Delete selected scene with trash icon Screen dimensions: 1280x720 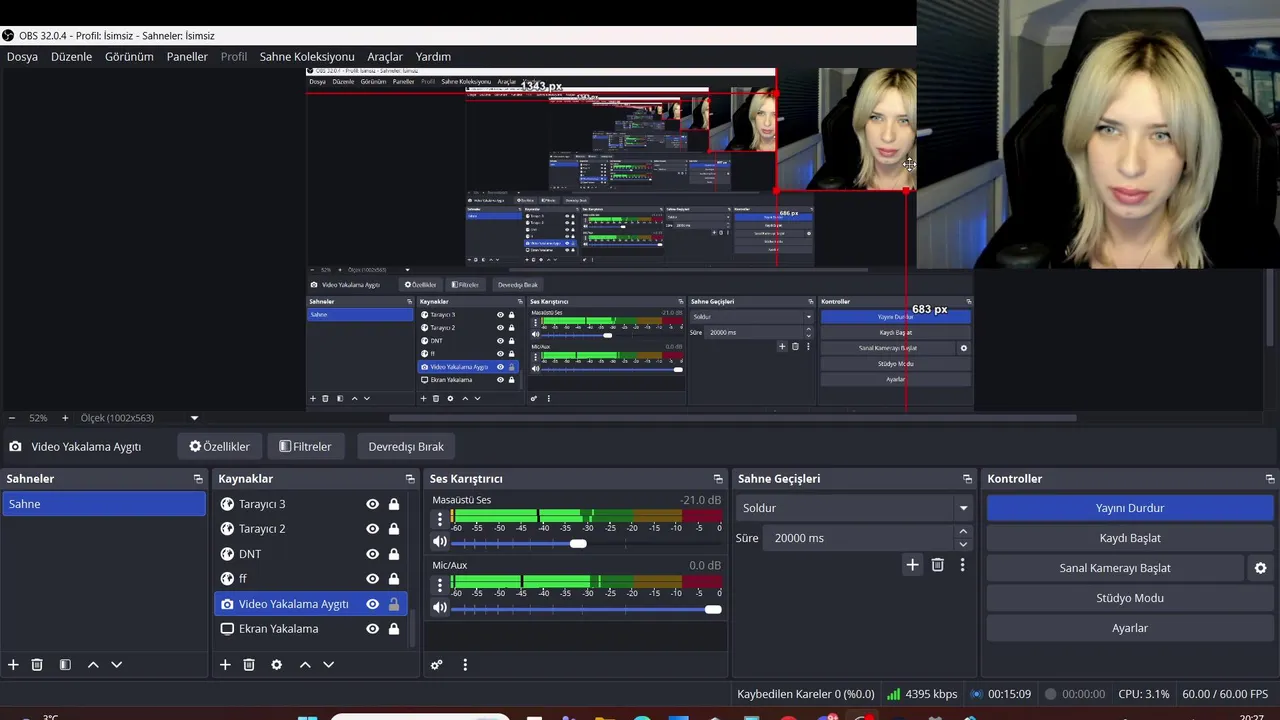[37, 664]
